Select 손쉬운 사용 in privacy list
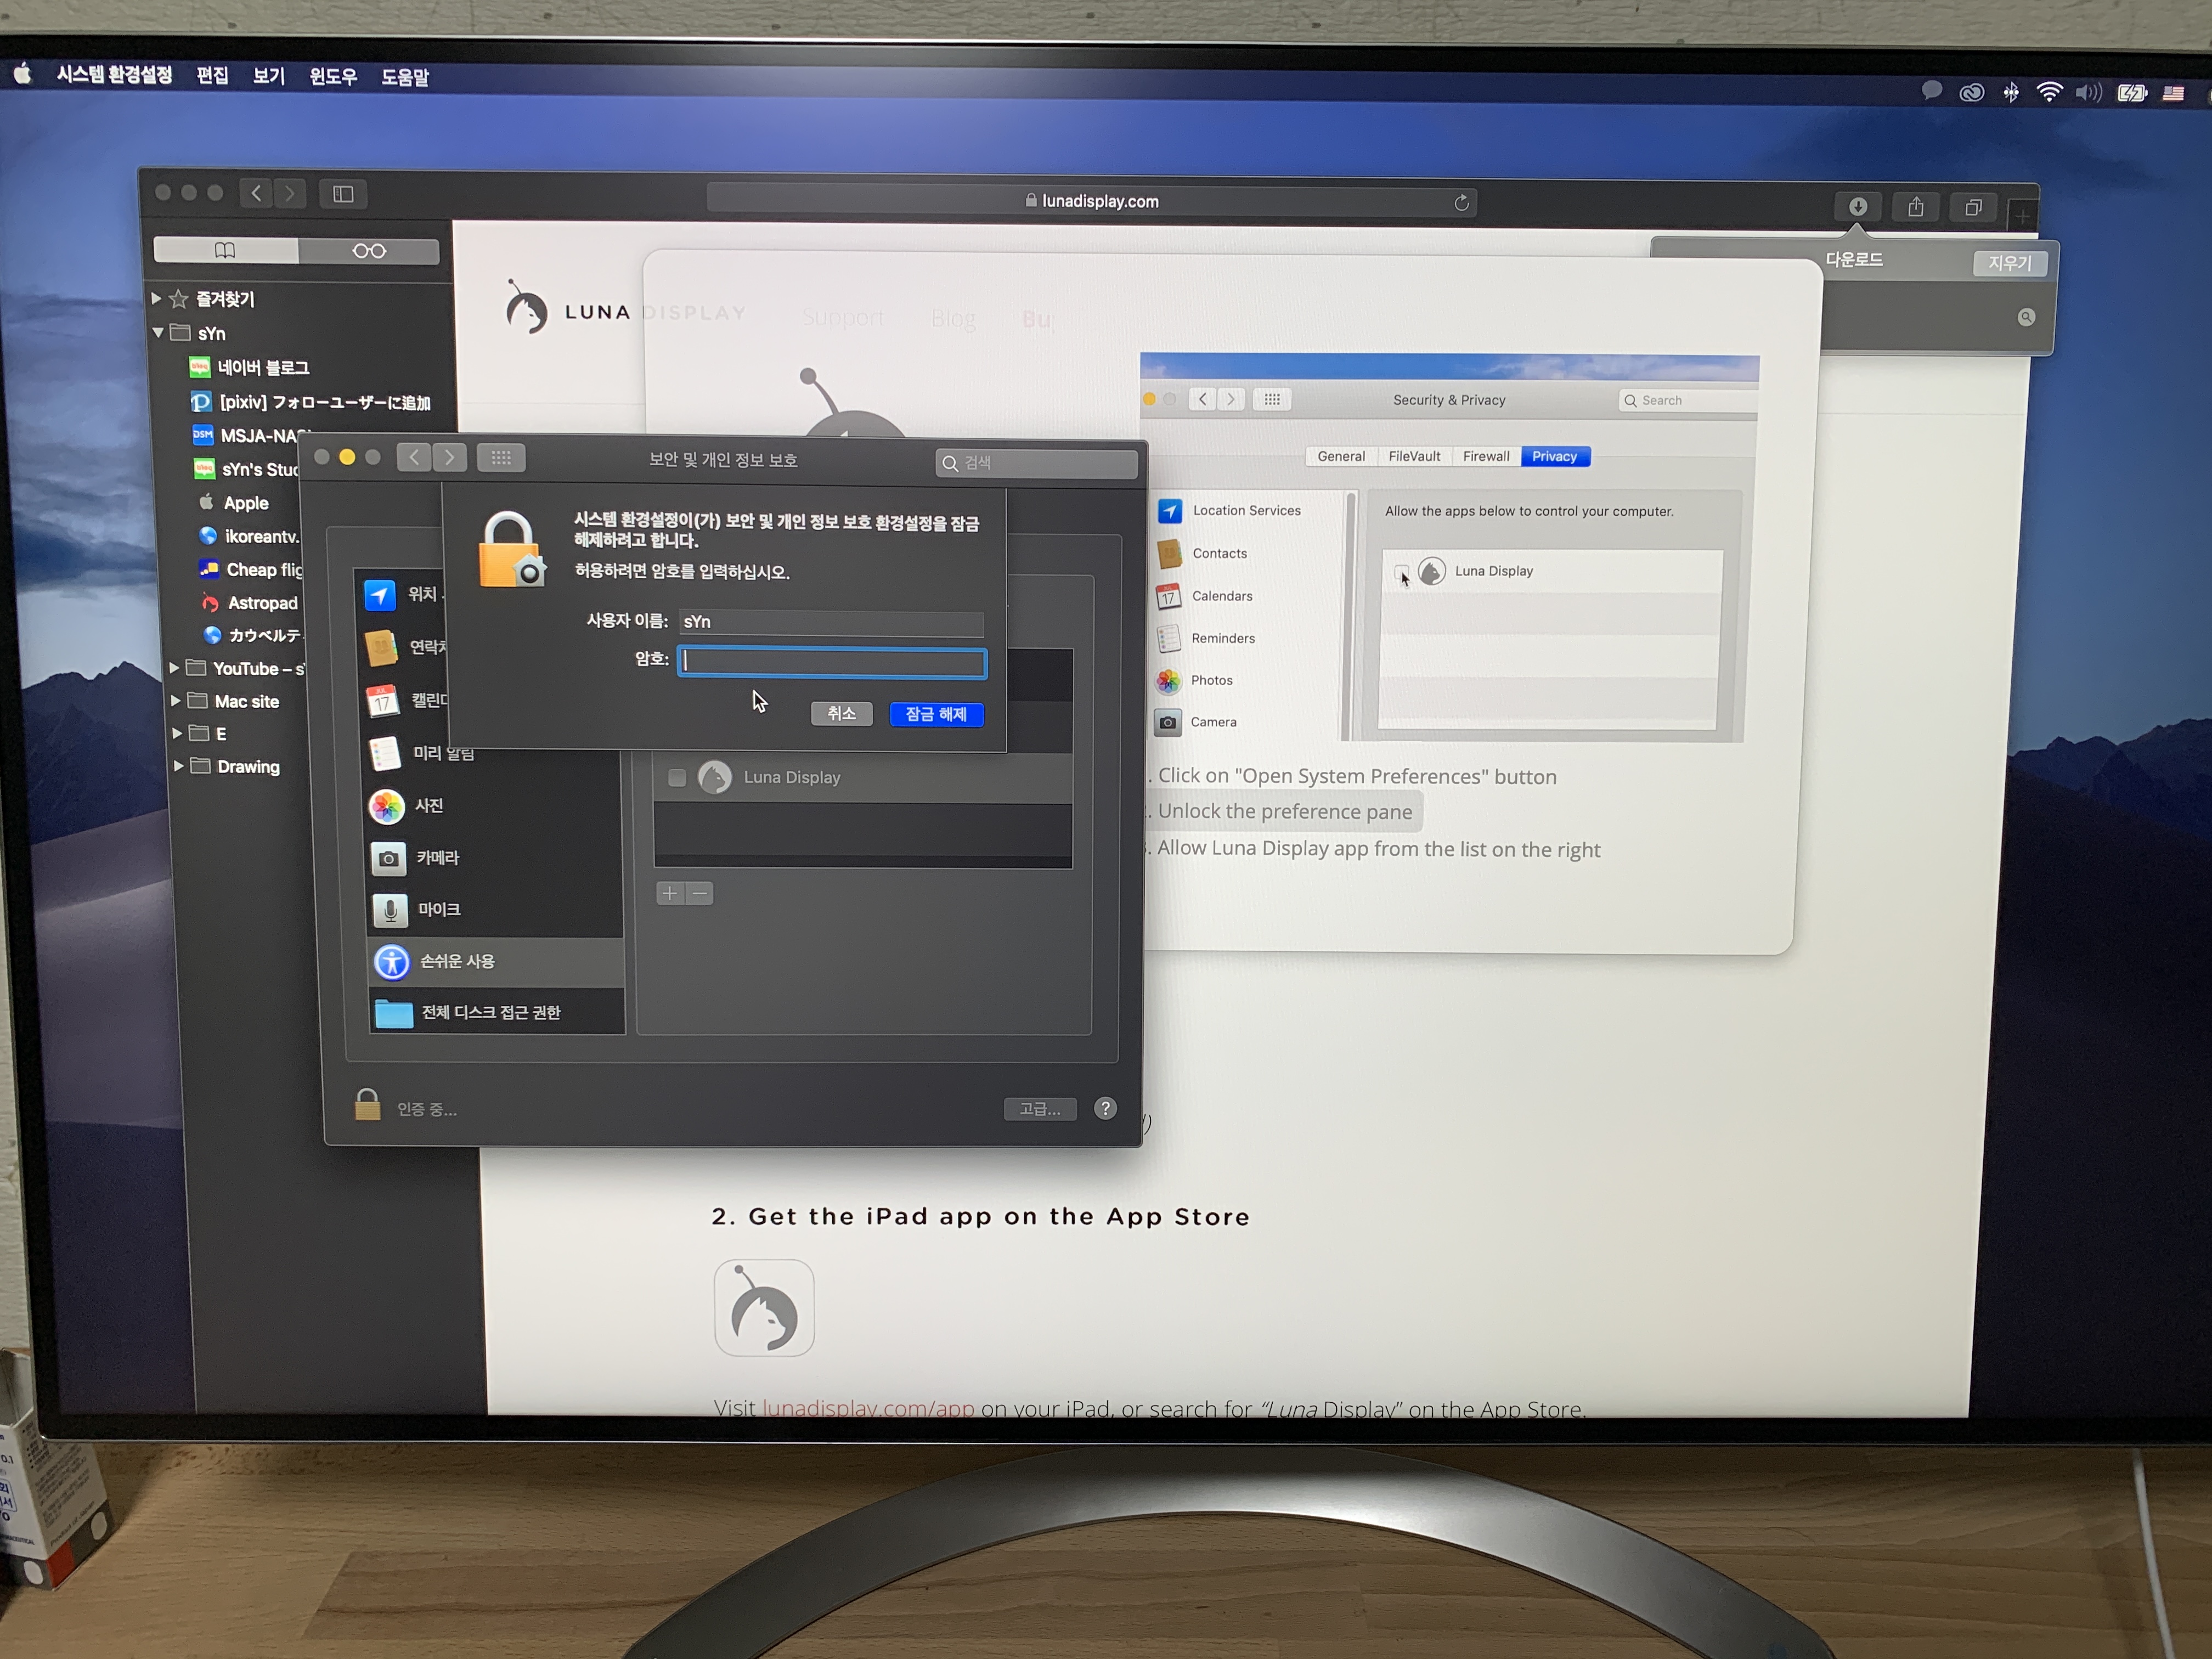2212x1659 pixels. point(497,961)
